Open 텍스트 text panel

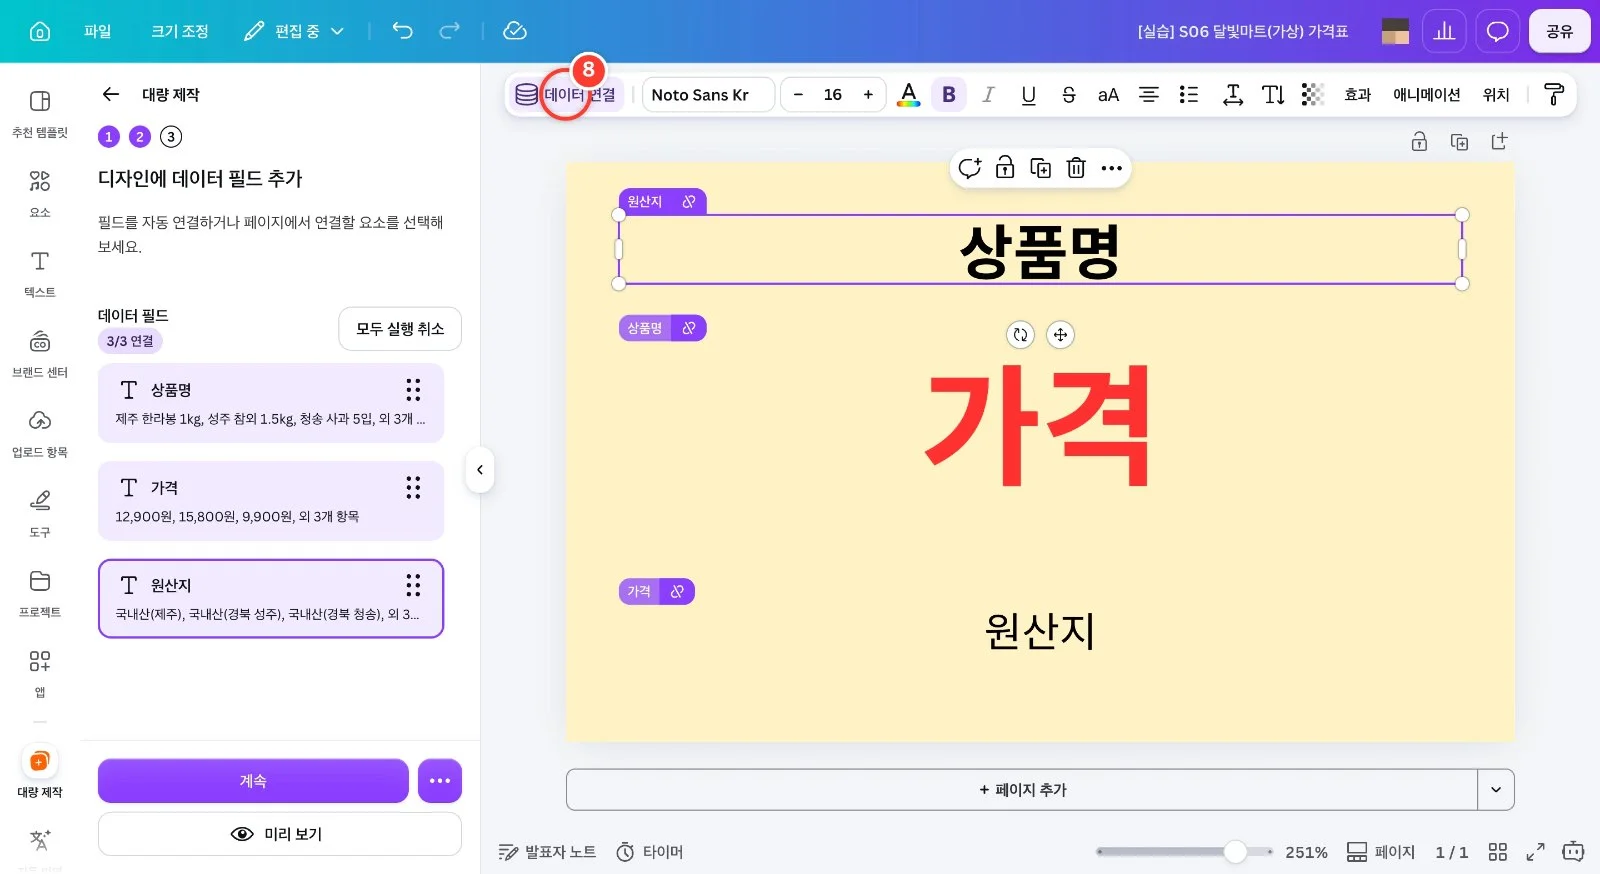point(40,273)
